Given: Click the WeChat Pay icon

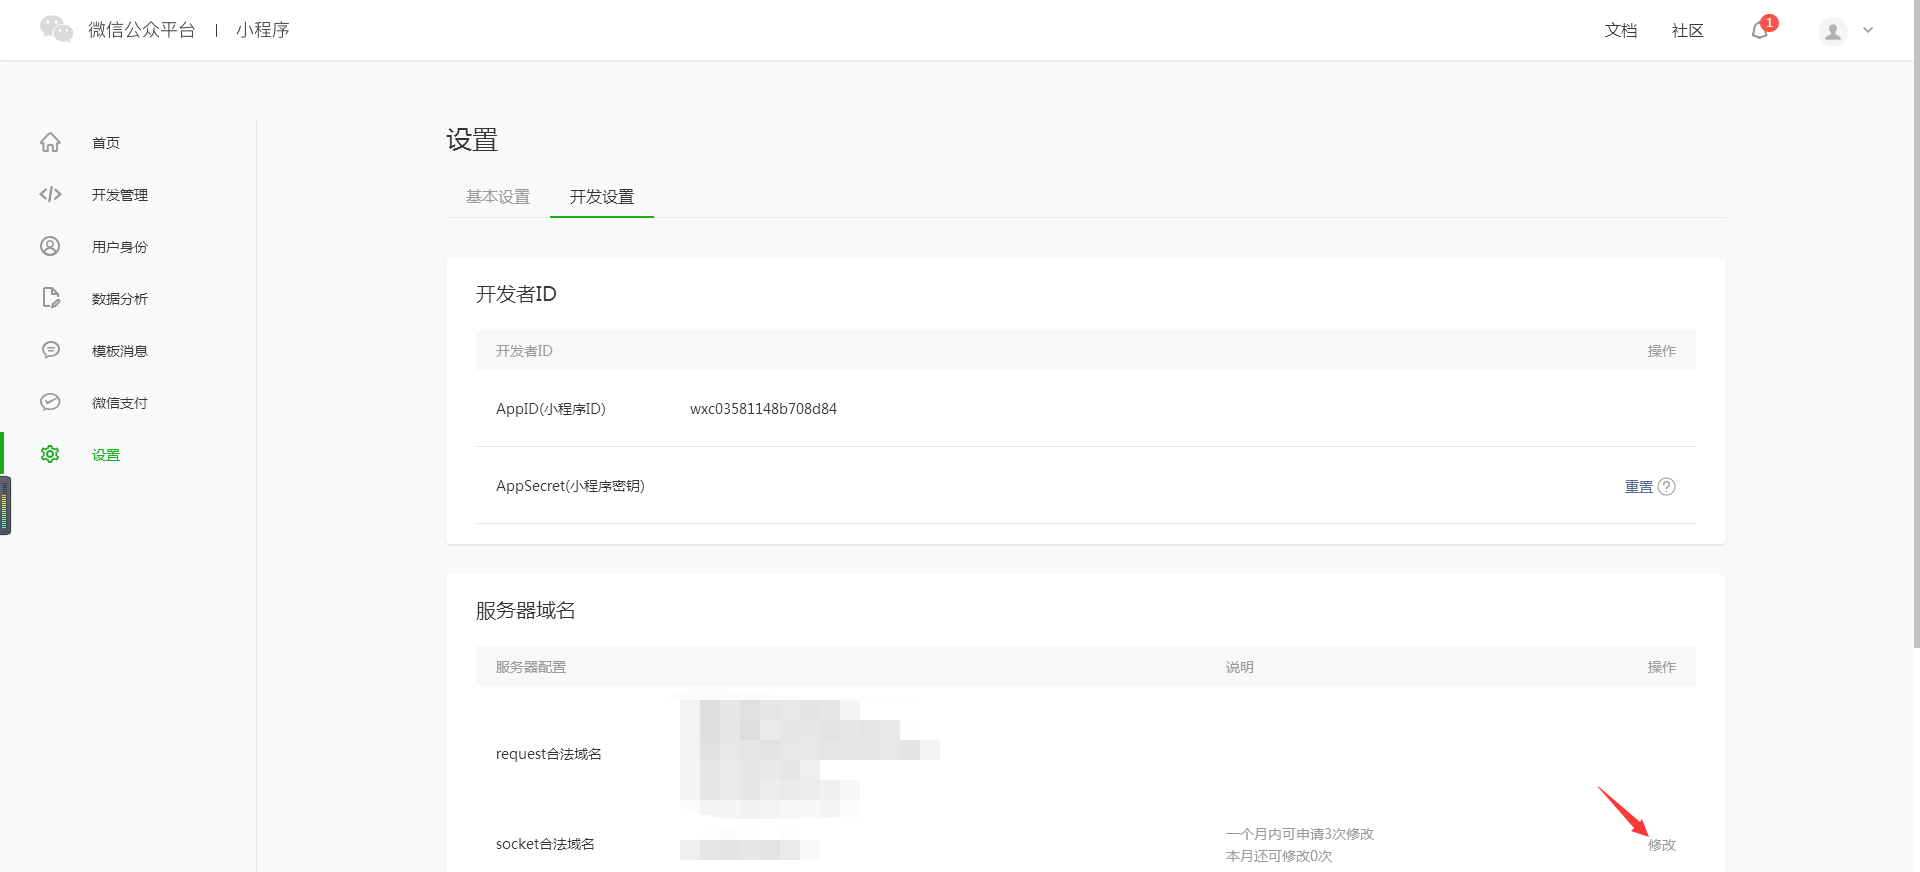Looking at the screenshot, I should 50,402.
